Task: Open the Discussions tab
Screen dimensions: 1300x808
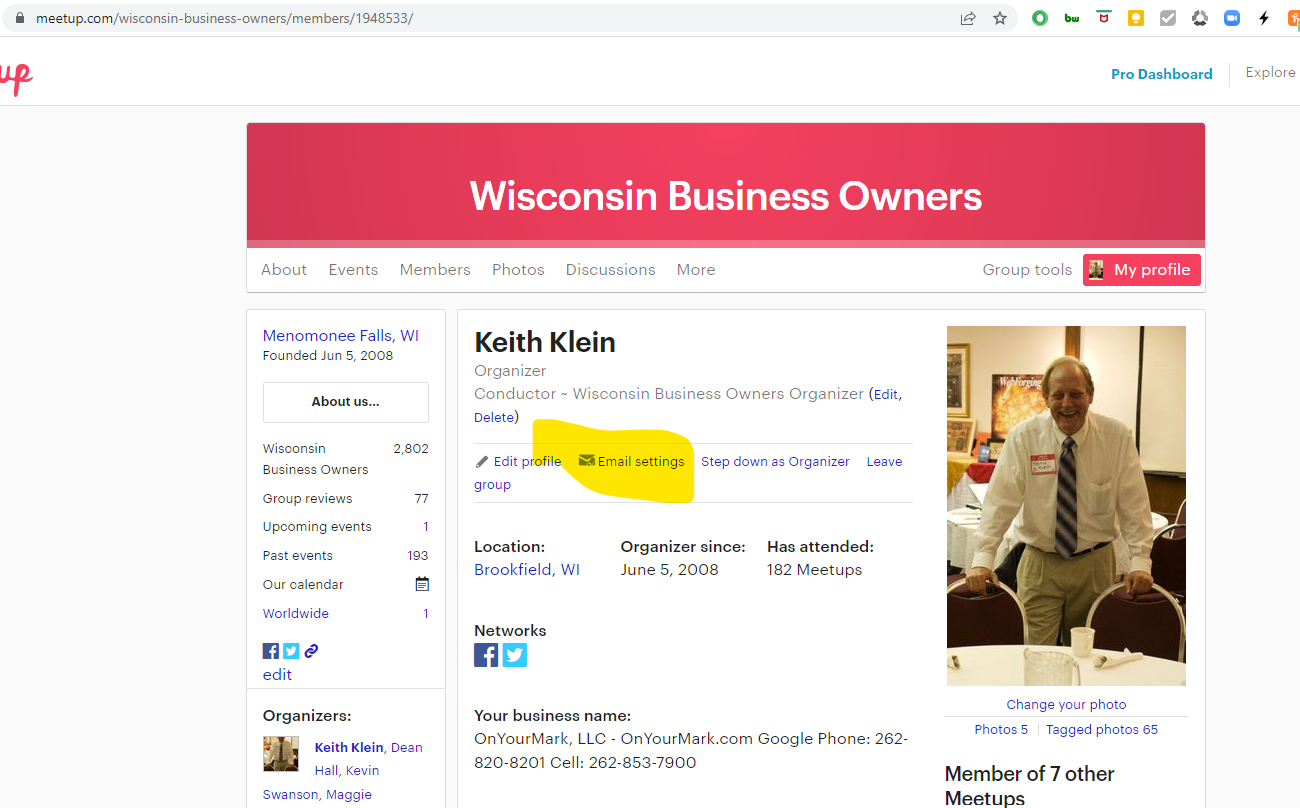Action: 610,270
